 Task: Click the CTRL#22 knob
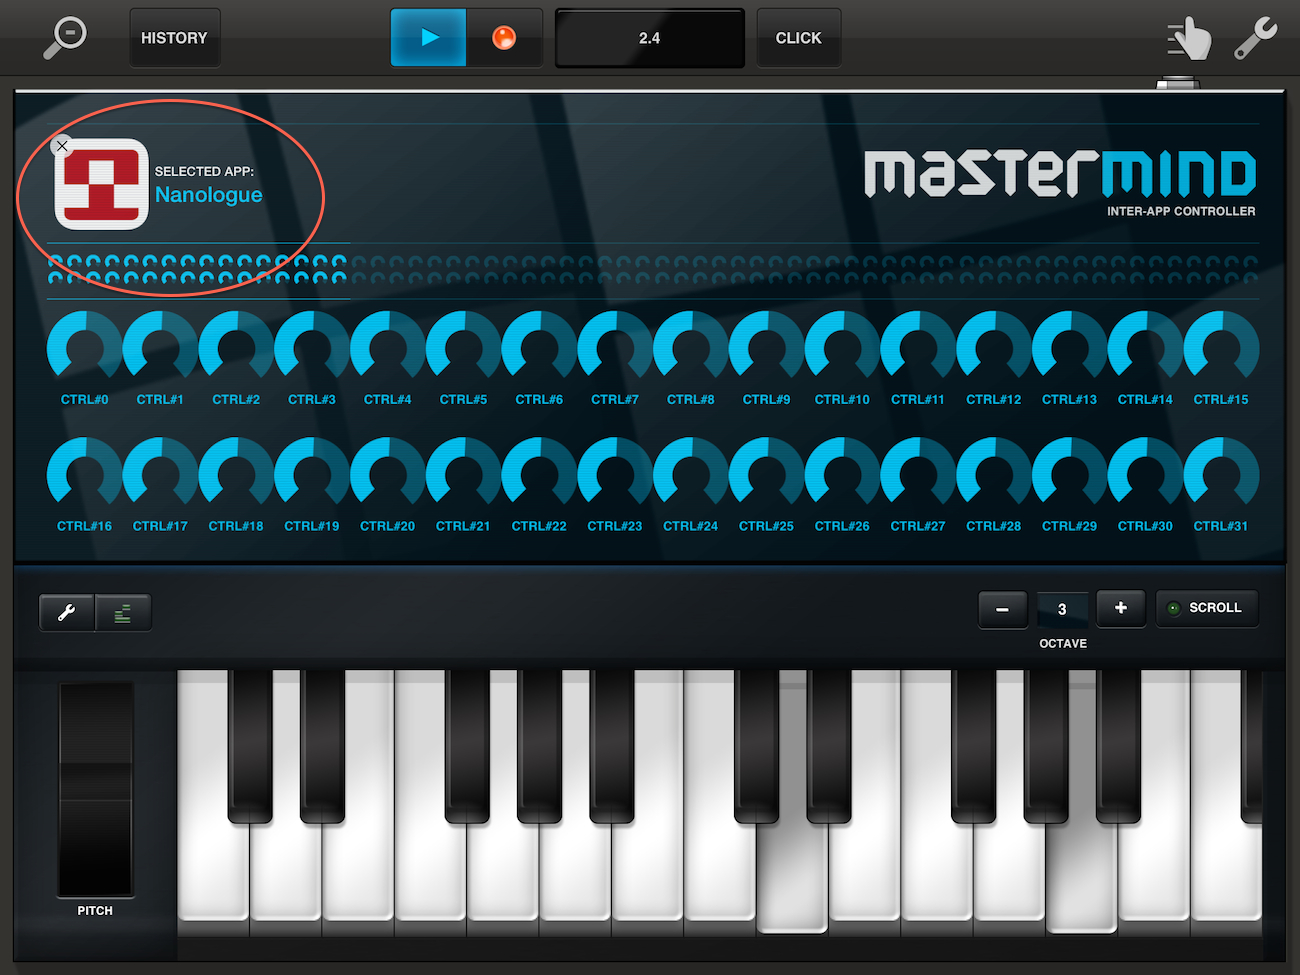coord(539,473)
